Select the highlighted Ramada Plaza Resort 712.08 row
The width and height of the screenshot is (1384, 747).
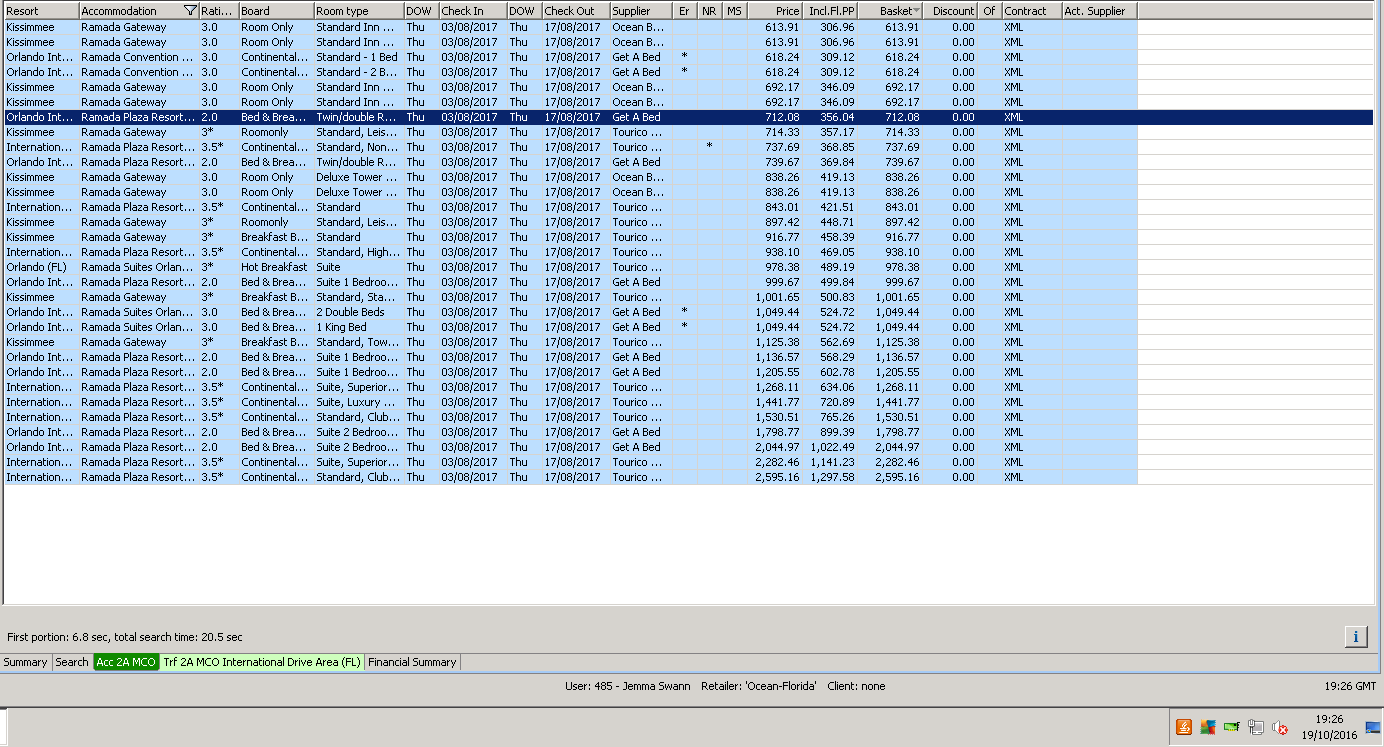tap(688, 117)
